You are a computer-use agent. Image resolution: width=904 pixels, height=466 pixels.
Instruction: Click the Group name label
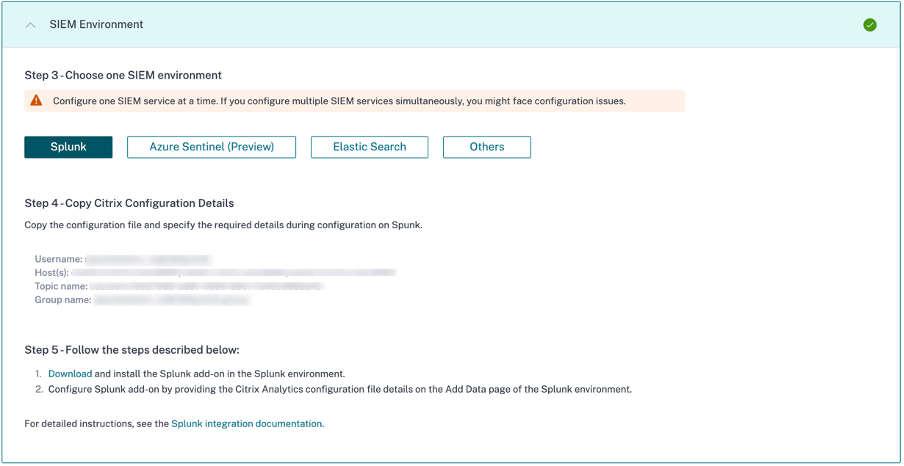click(63, 300)
